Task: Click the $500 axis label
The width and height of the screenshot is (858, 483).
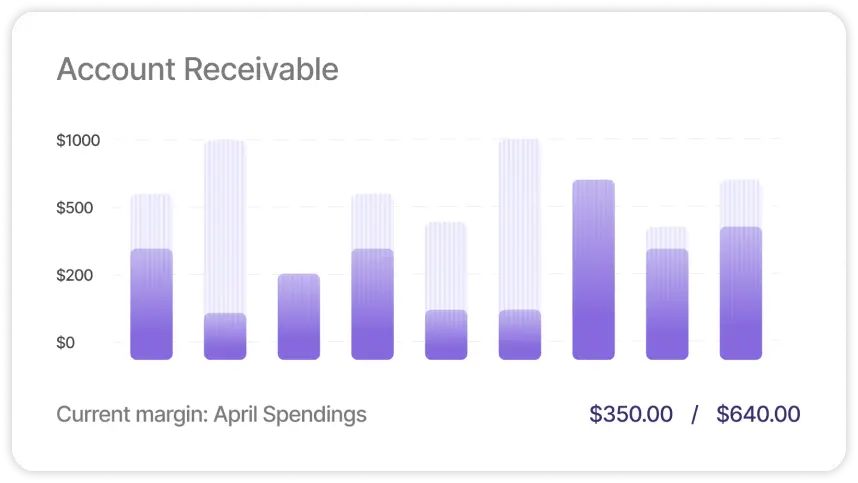Action: coord(78,208)
